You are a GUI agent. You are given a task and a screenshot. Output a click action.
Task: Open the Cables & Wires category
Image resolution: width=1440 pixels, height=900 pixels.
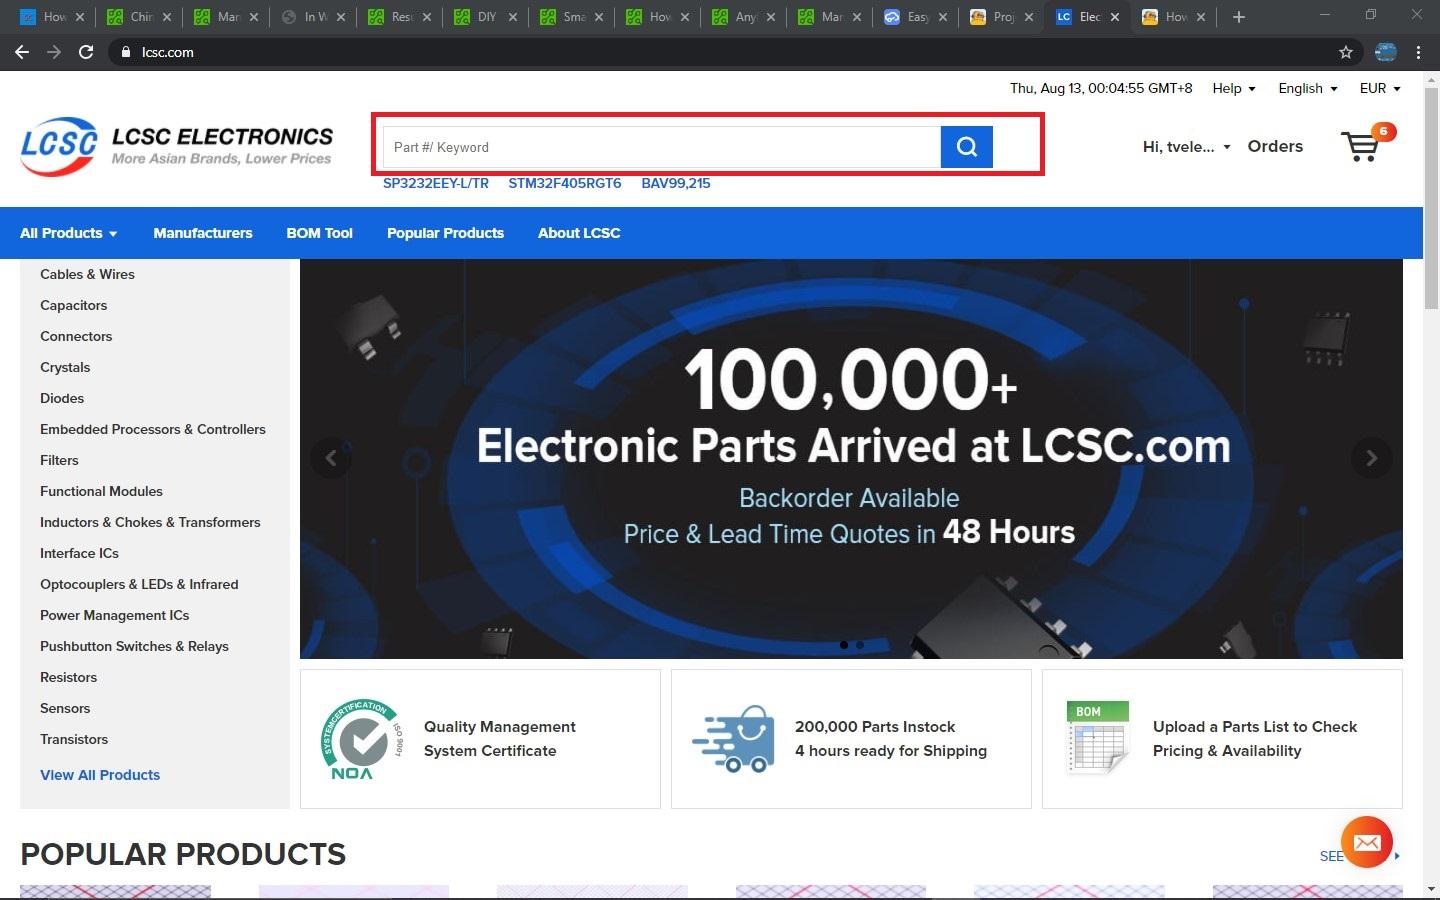87,274
